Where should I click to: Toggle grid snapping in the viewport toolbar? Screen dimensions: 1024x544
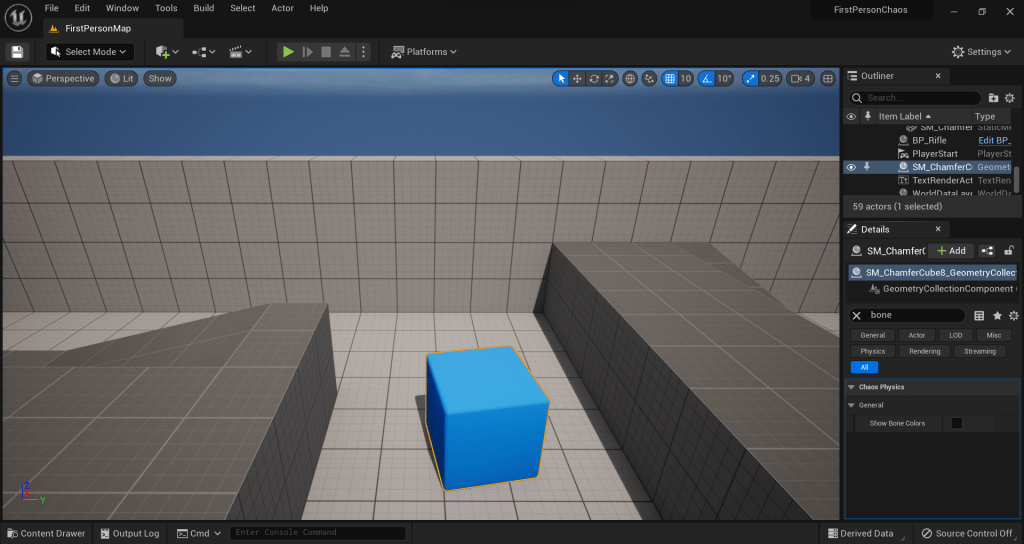pos(671,78)
